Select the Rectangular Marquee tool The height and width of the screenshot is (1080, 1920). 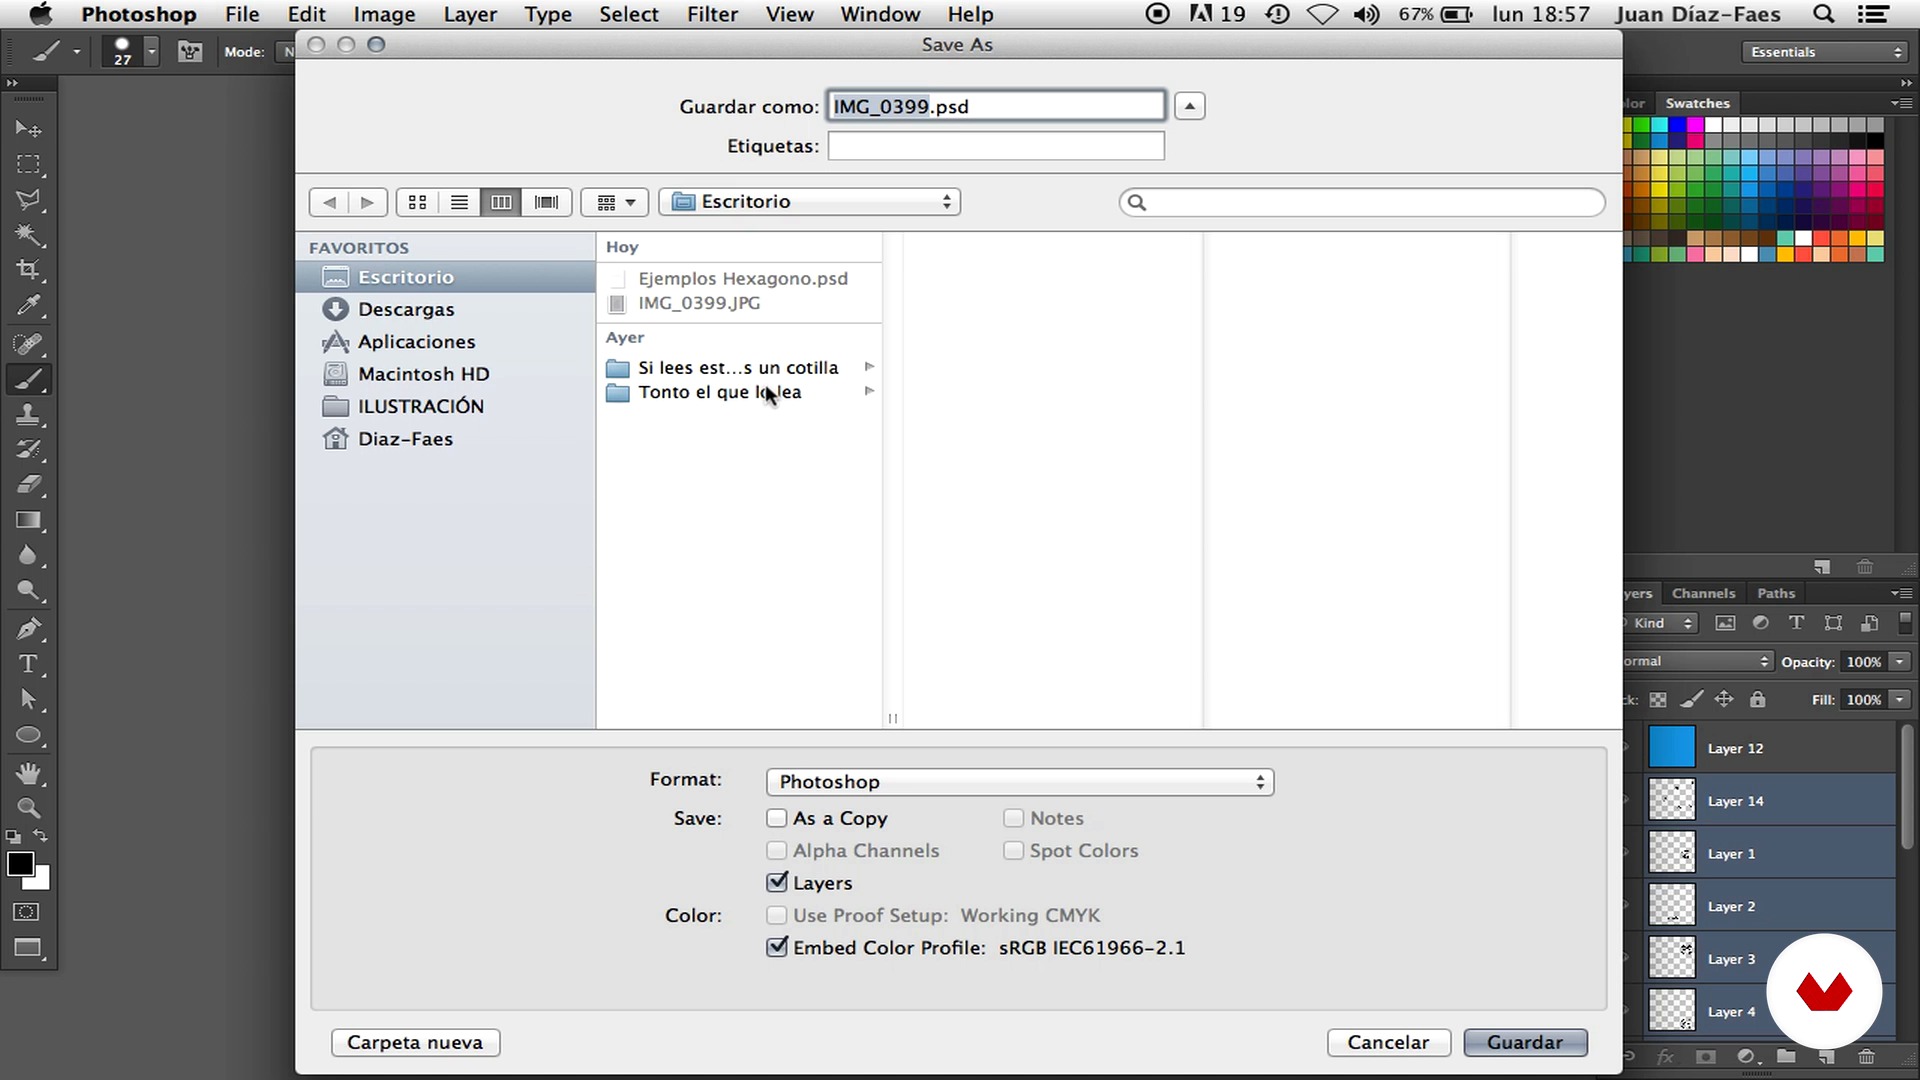pyautogui.click(x=28, y=164)
